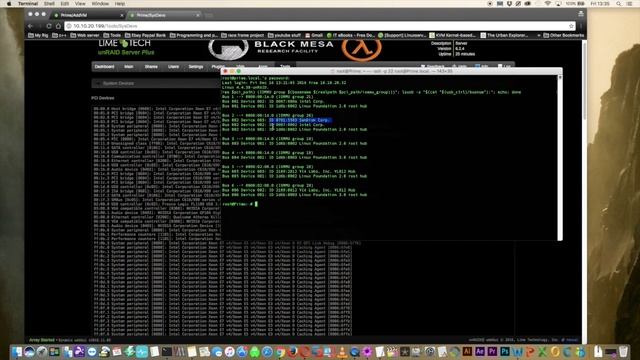Open the KVM Kernel-based bookmark
This screenshot has height=360, width=640.
coord(453,36)
